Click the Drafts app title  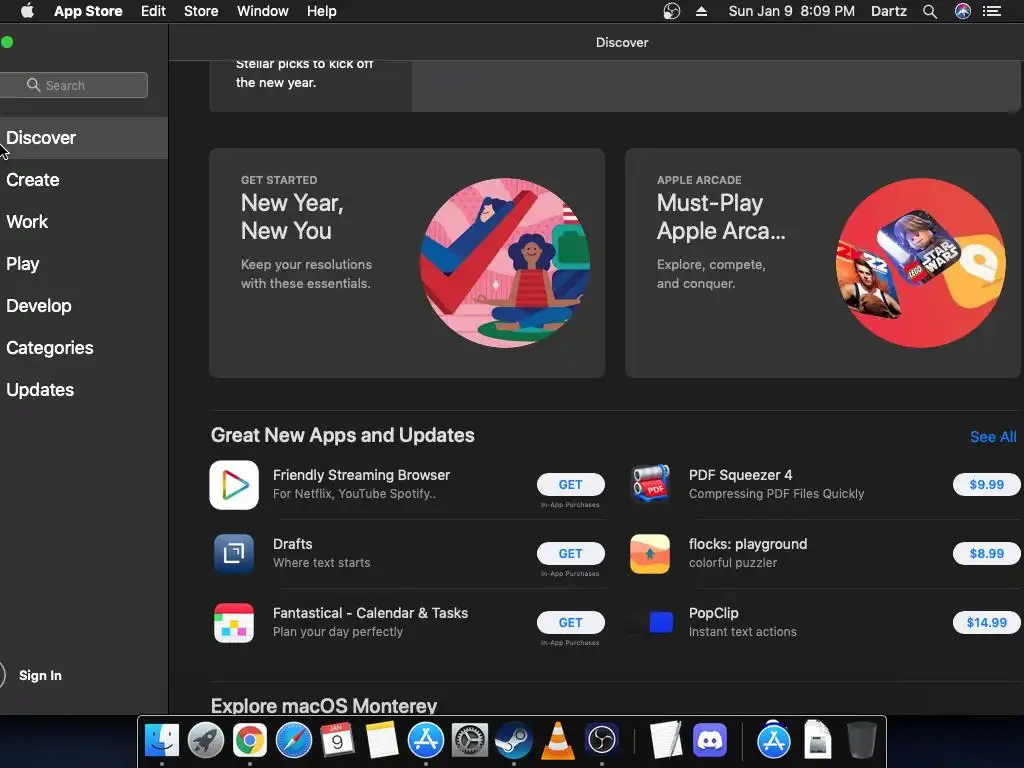pyautogui.click(x=293, y=544)
